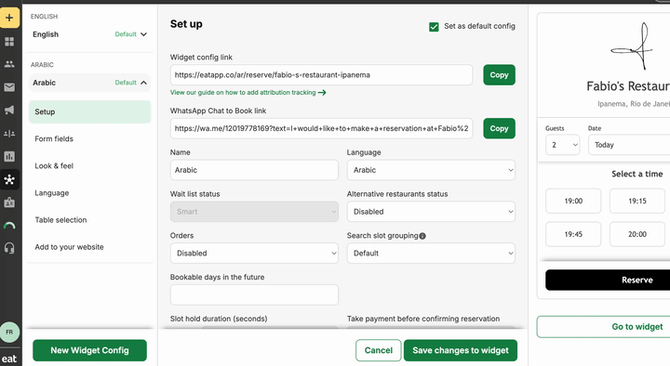The width and height of the screenshot is (670, 366).
Task: Click the Cancel button
Action: [x=378, y=350]
